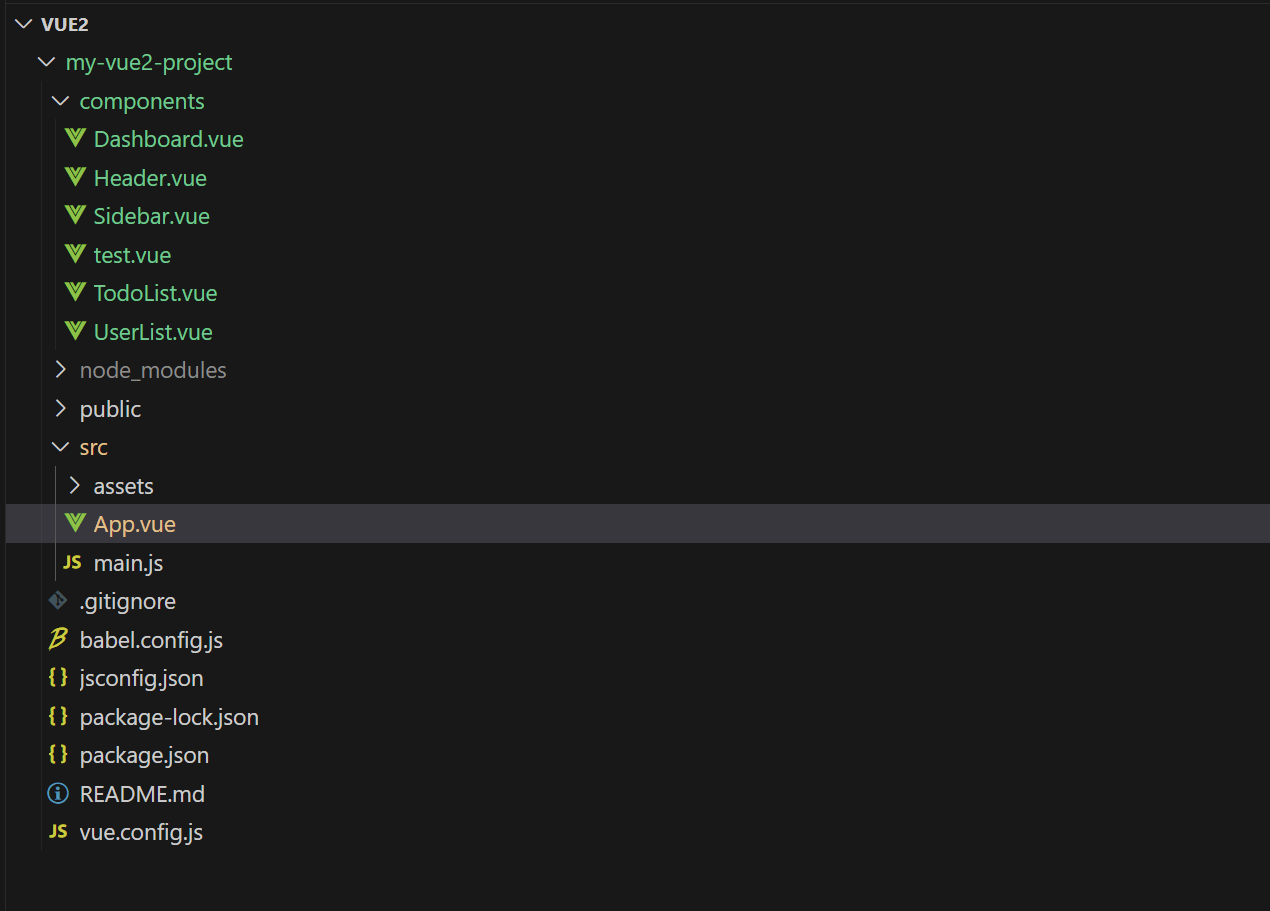Open package.json in the editor

pyautogui.click(x=144, y=755)
